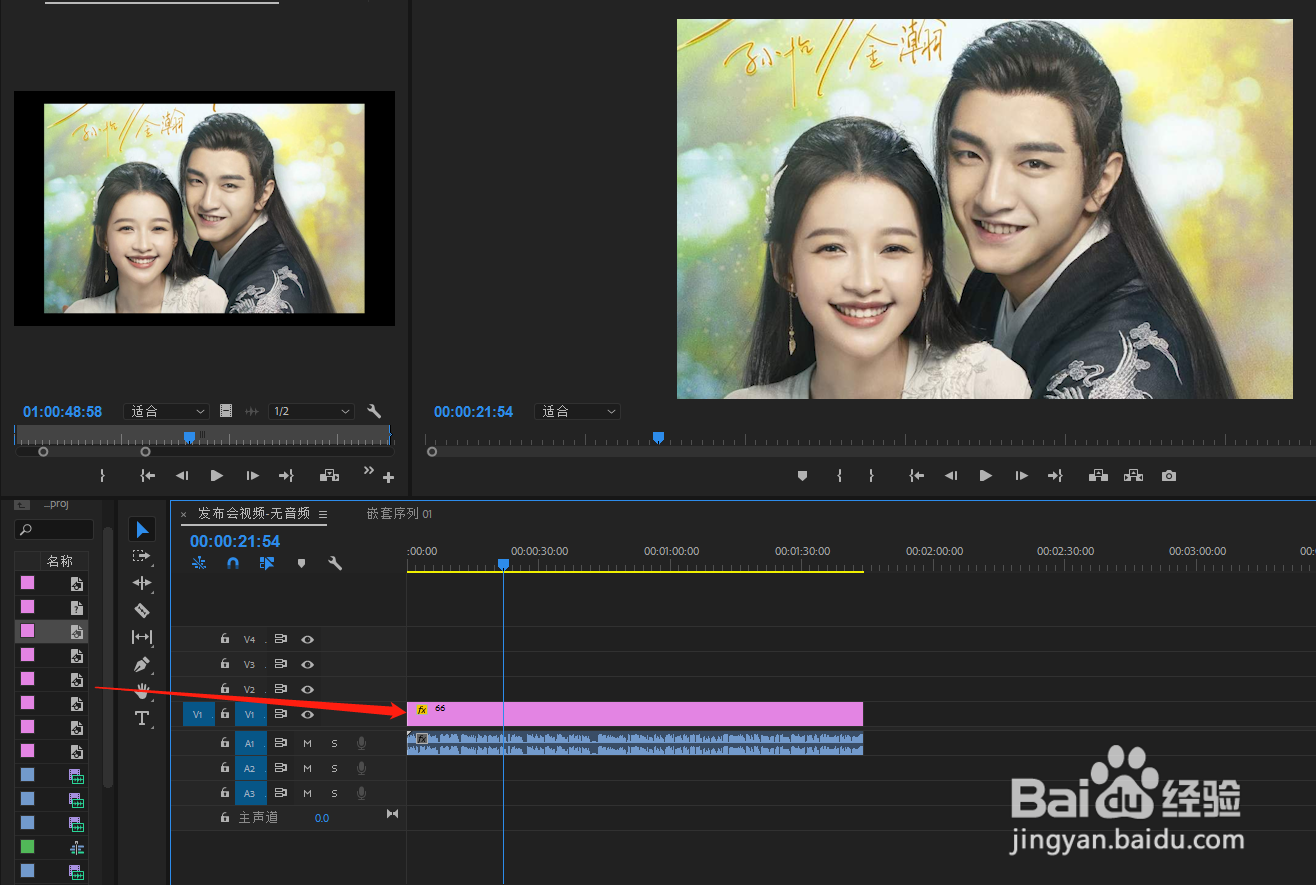Screen dimensions: 1316x885
Task: Toggle Linked Selection in the timeline header
Action: (266, 563)
